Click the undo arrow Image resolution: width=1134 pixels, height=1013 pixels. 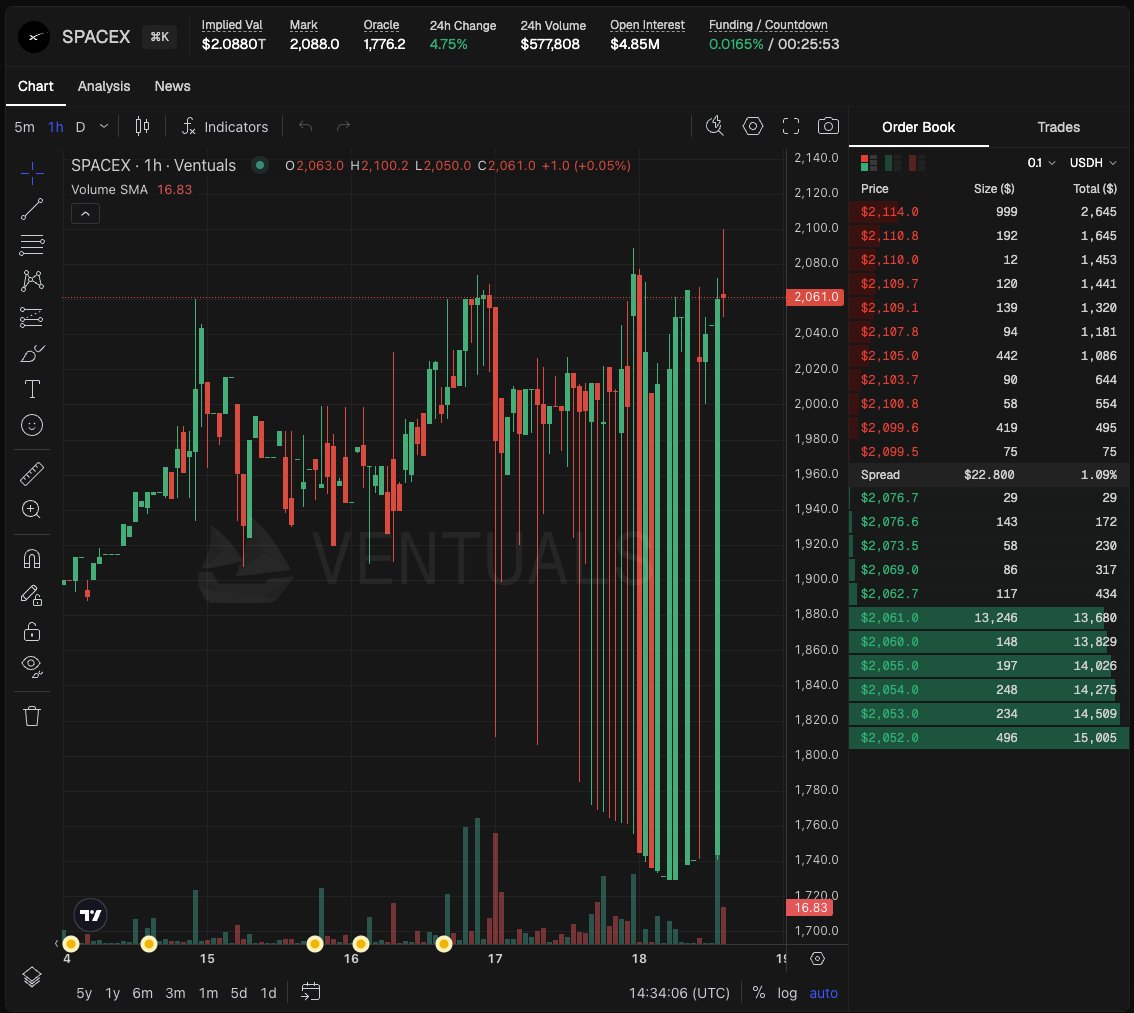(x=306, y=127)
